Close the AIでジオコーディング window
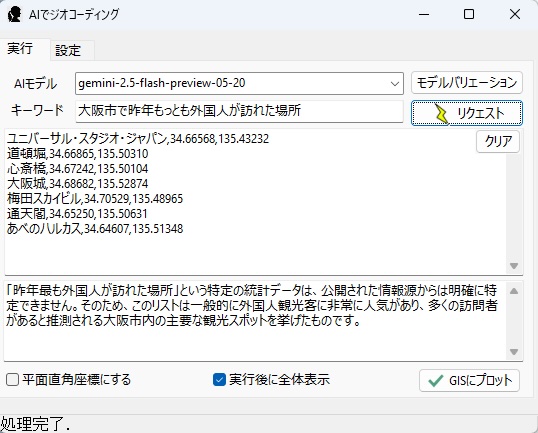Image resolution: width=538 pixels, height=433 pixels. 515,14
